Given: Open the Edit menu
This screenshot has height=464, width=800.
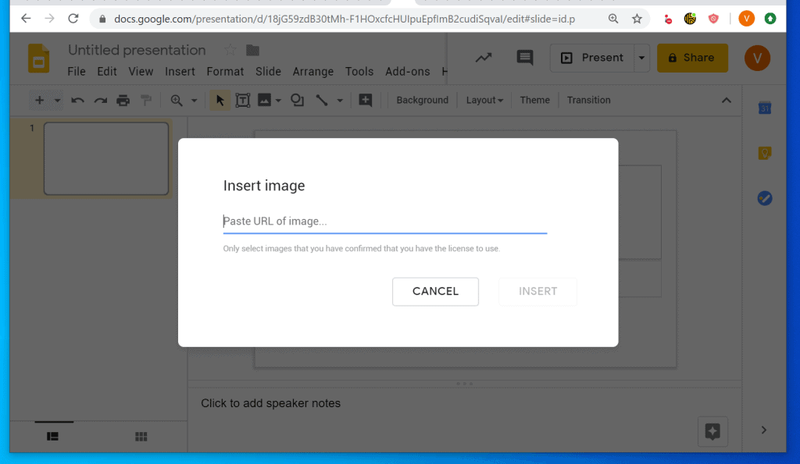Looking at the screenshot, I should (107, 71).
